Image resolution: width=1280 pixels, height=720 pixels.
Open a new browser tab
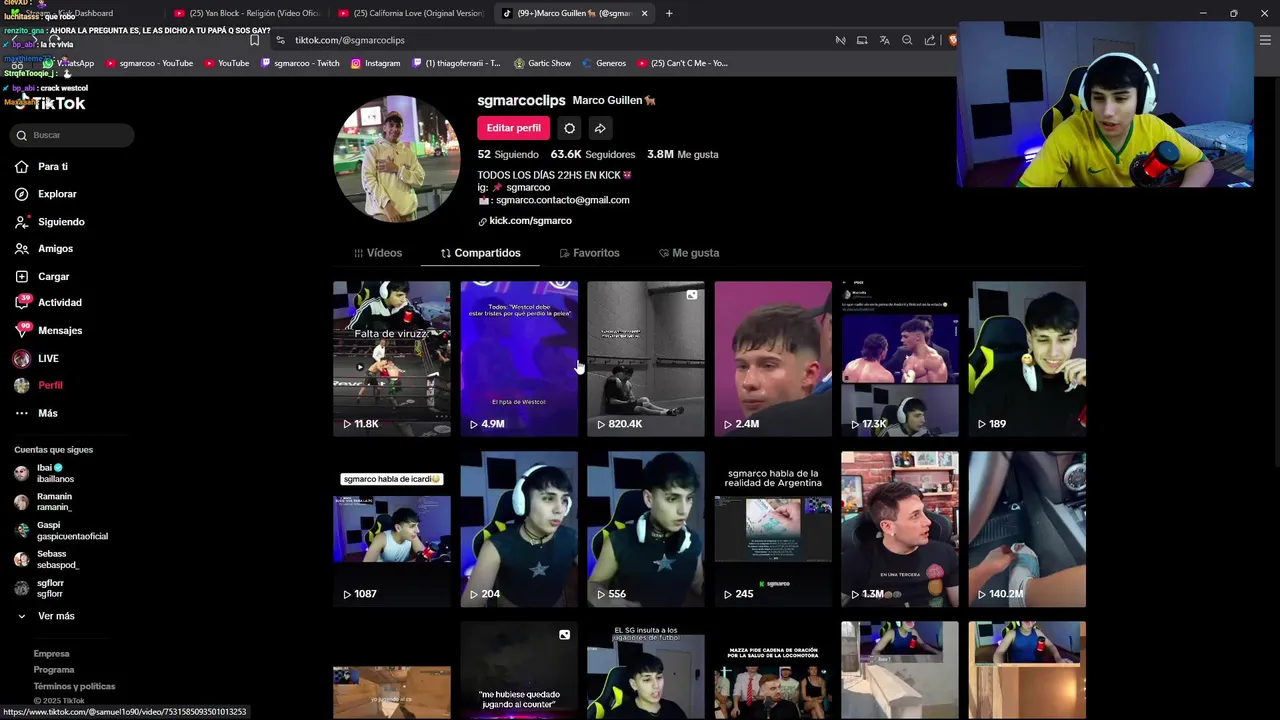[669, 13]
